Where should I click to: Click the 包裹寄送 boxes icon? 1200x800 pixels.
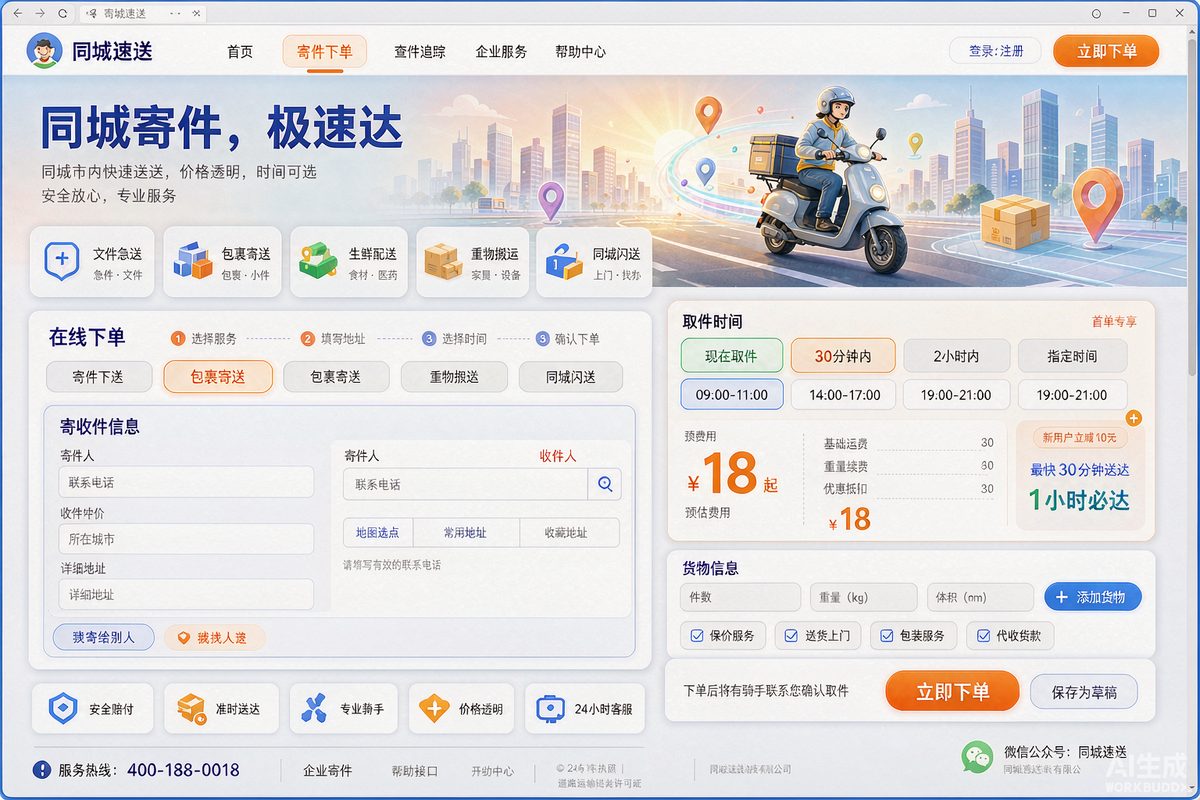pyautogui.click(x=193, y=261)
